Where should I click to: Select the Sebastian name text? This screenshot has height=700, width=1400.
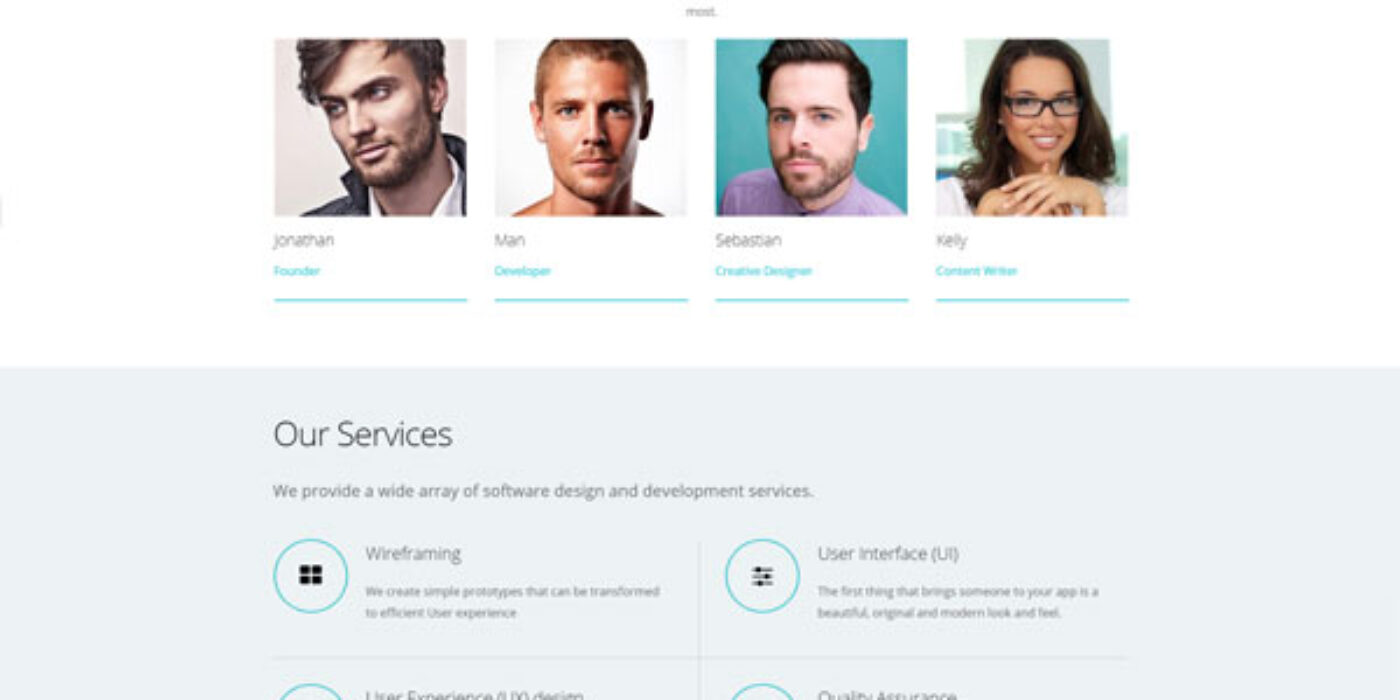[x=748, y=240]
